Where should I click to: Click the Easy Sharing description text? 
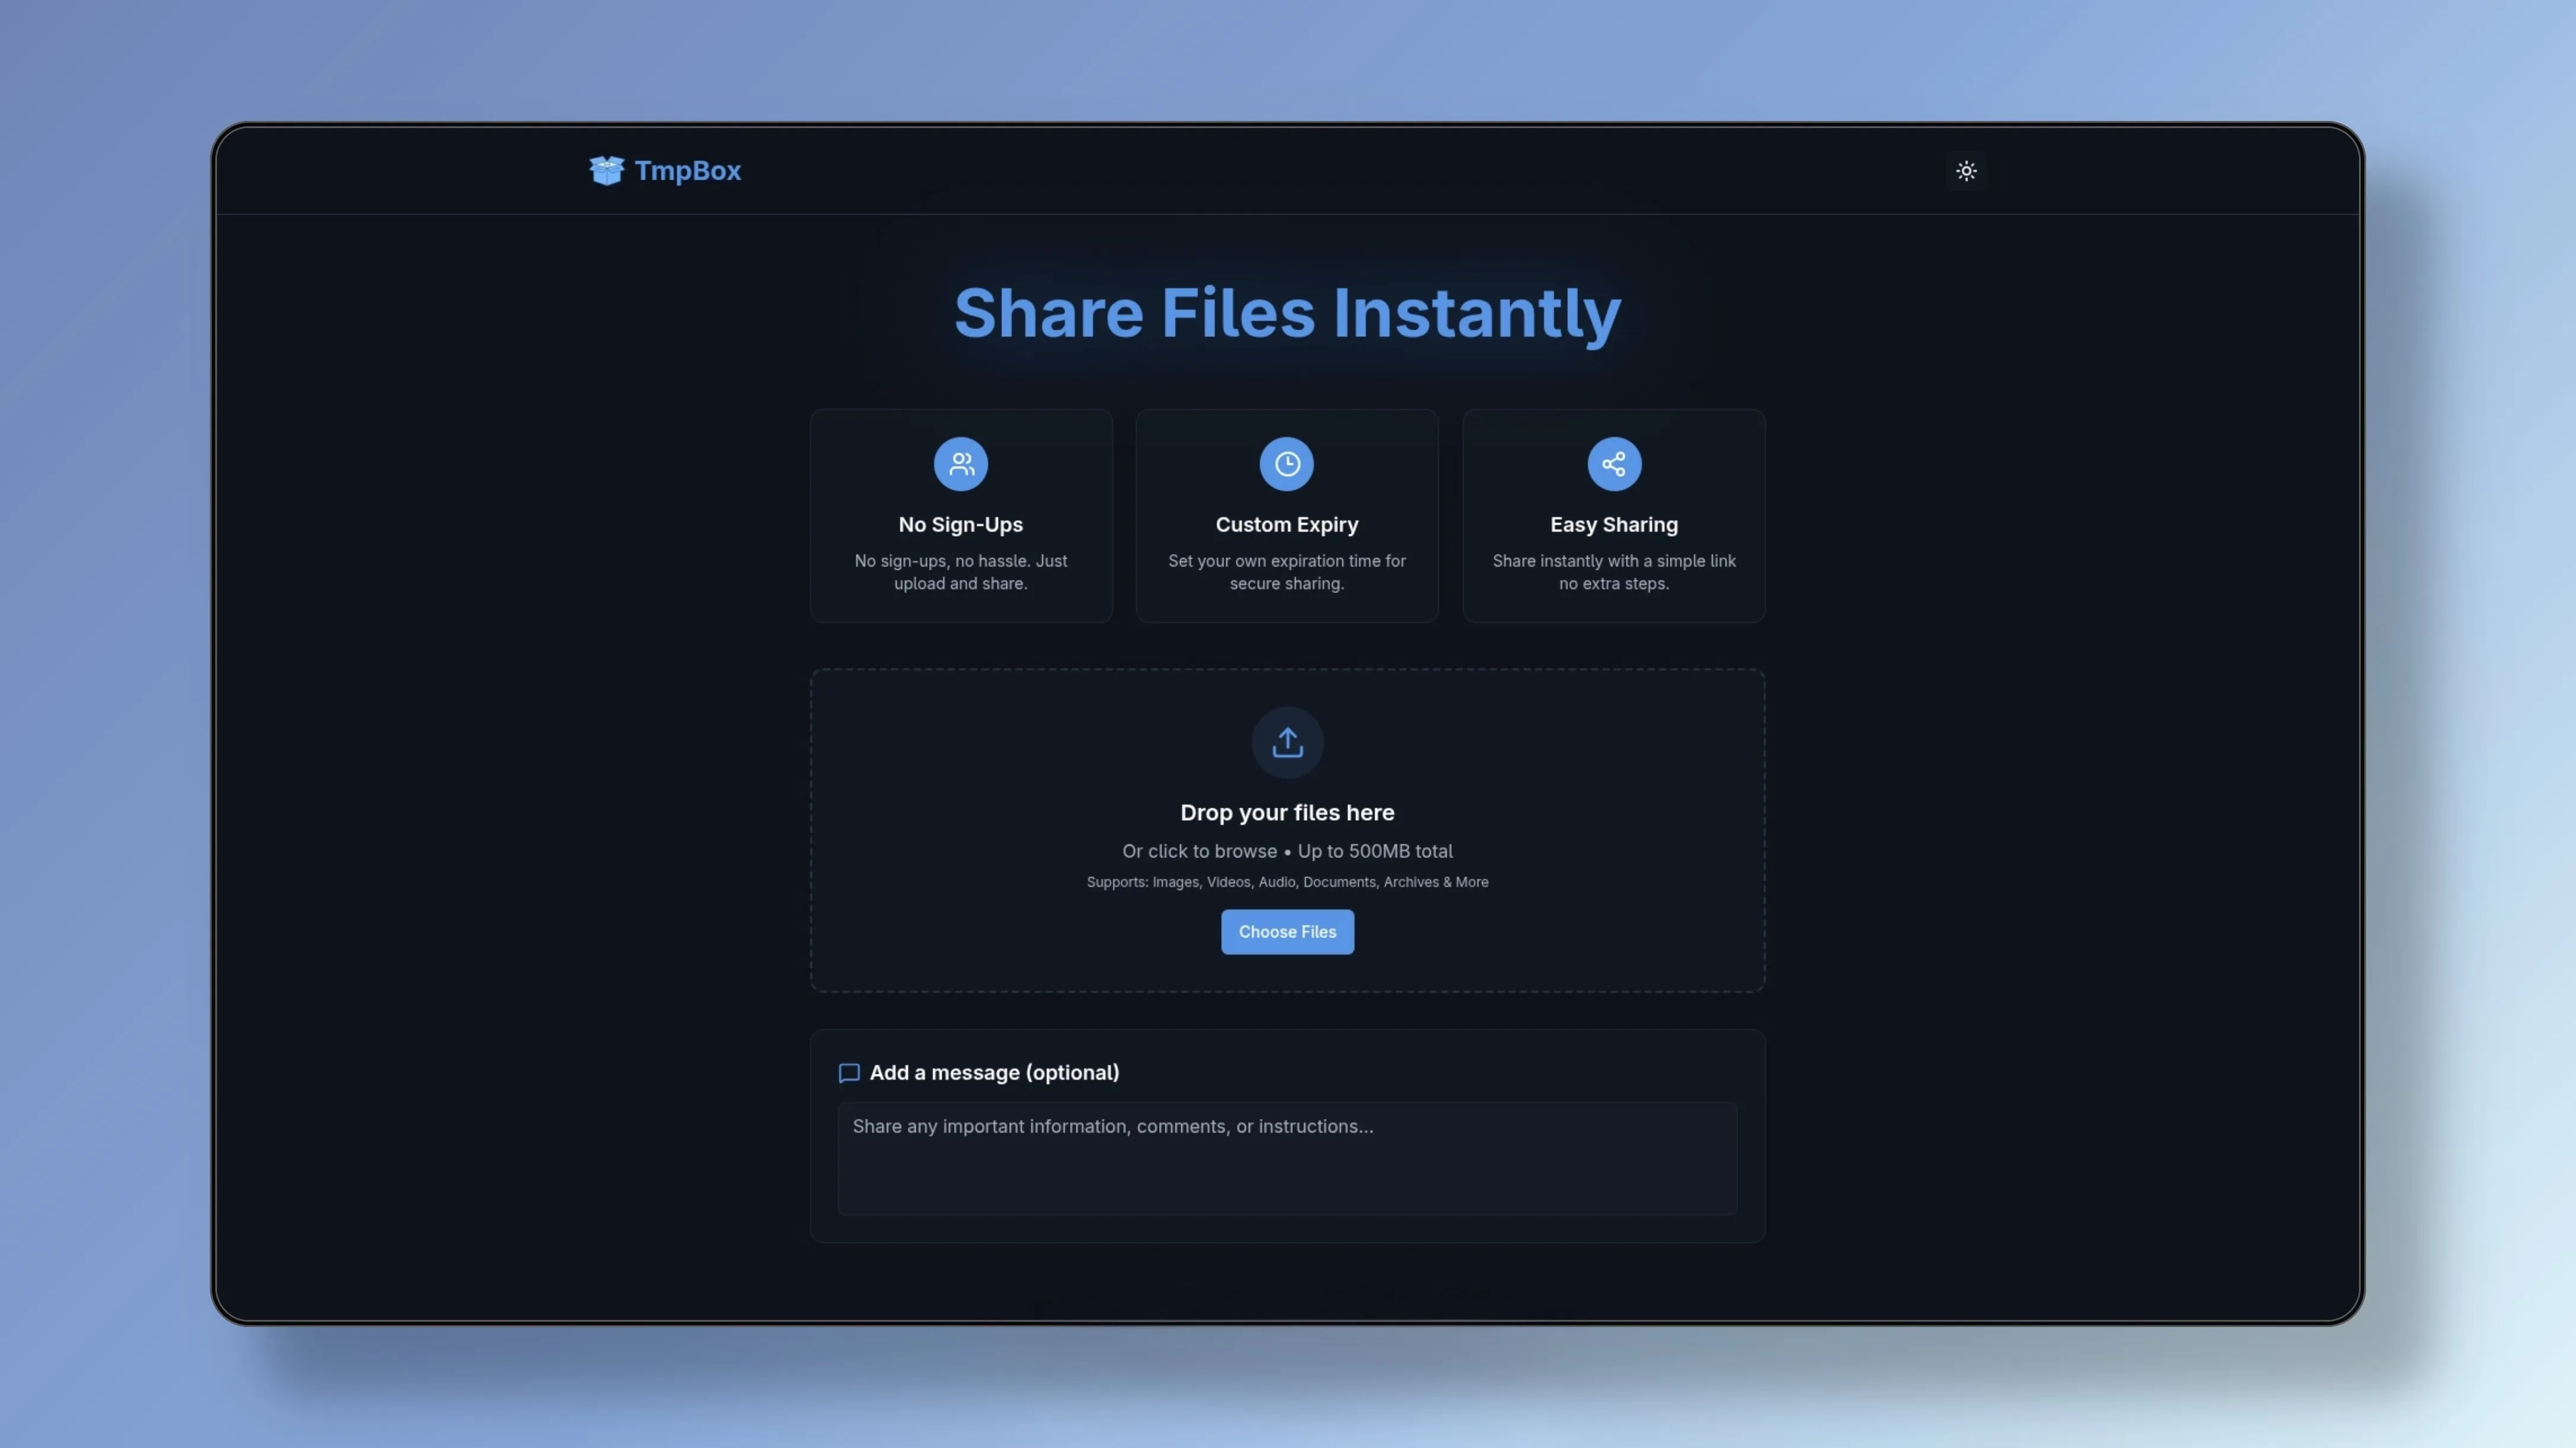point(1613,572)
